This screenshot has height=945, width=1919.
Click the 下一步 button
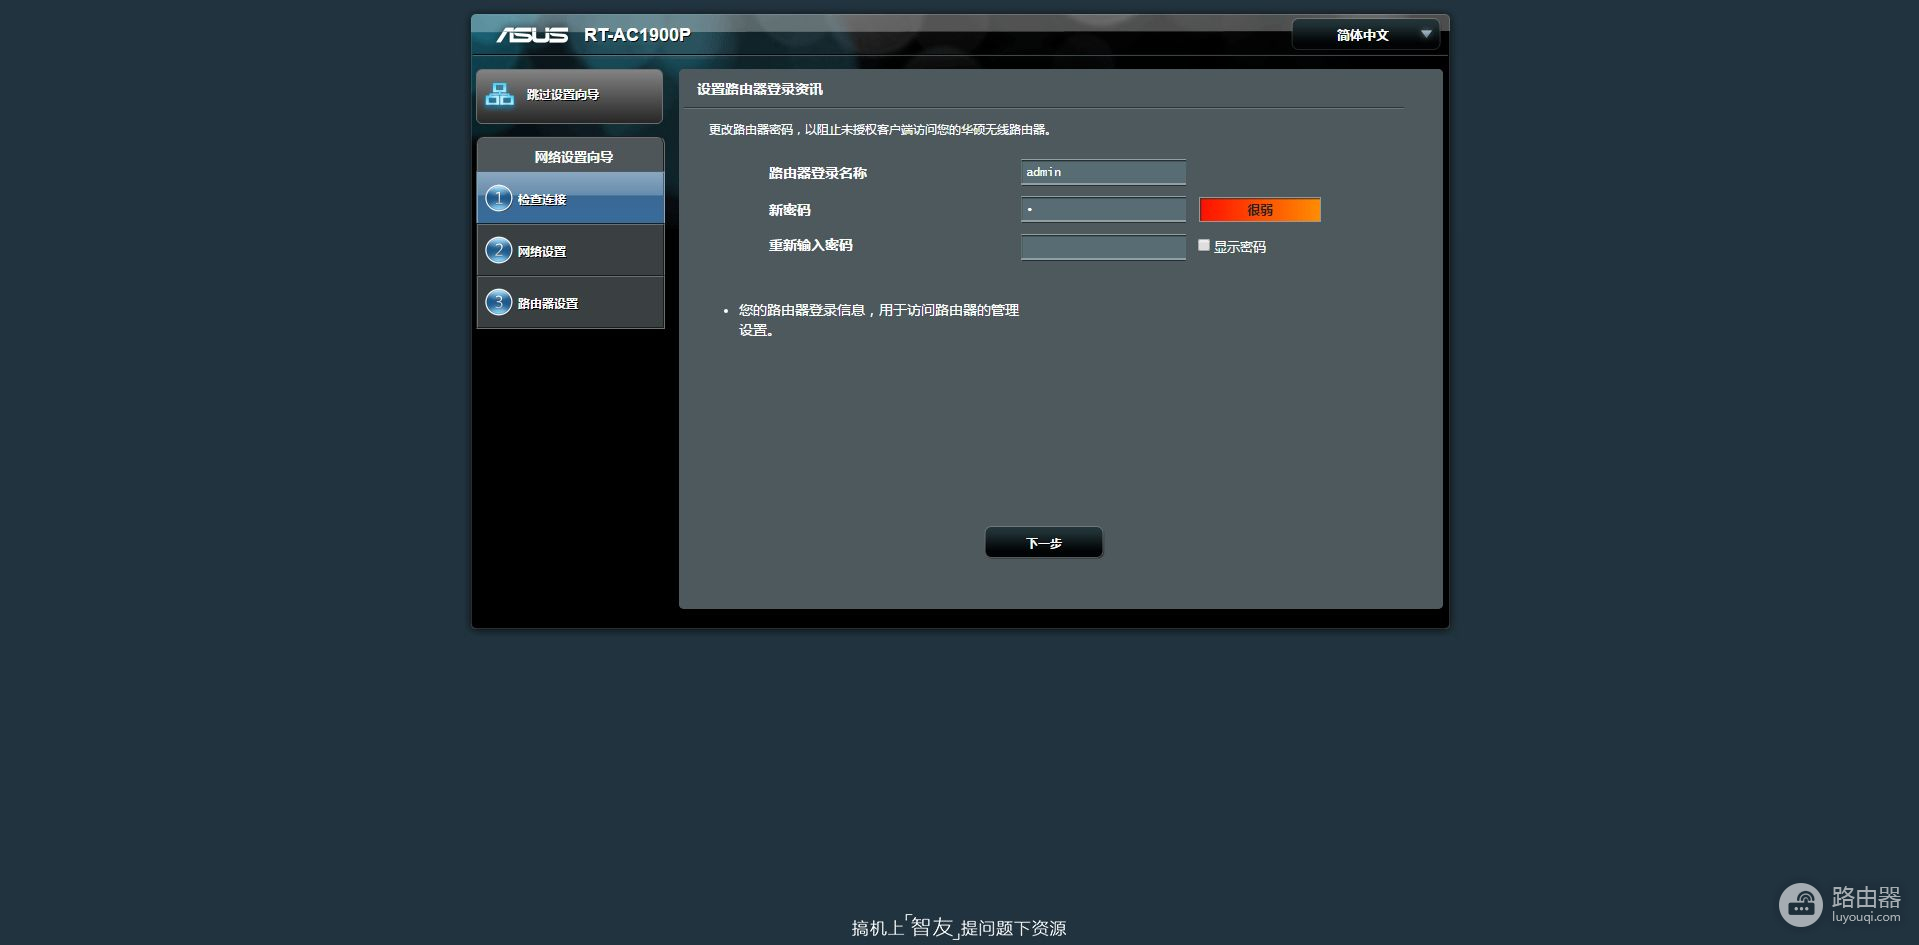[1043, 543]
